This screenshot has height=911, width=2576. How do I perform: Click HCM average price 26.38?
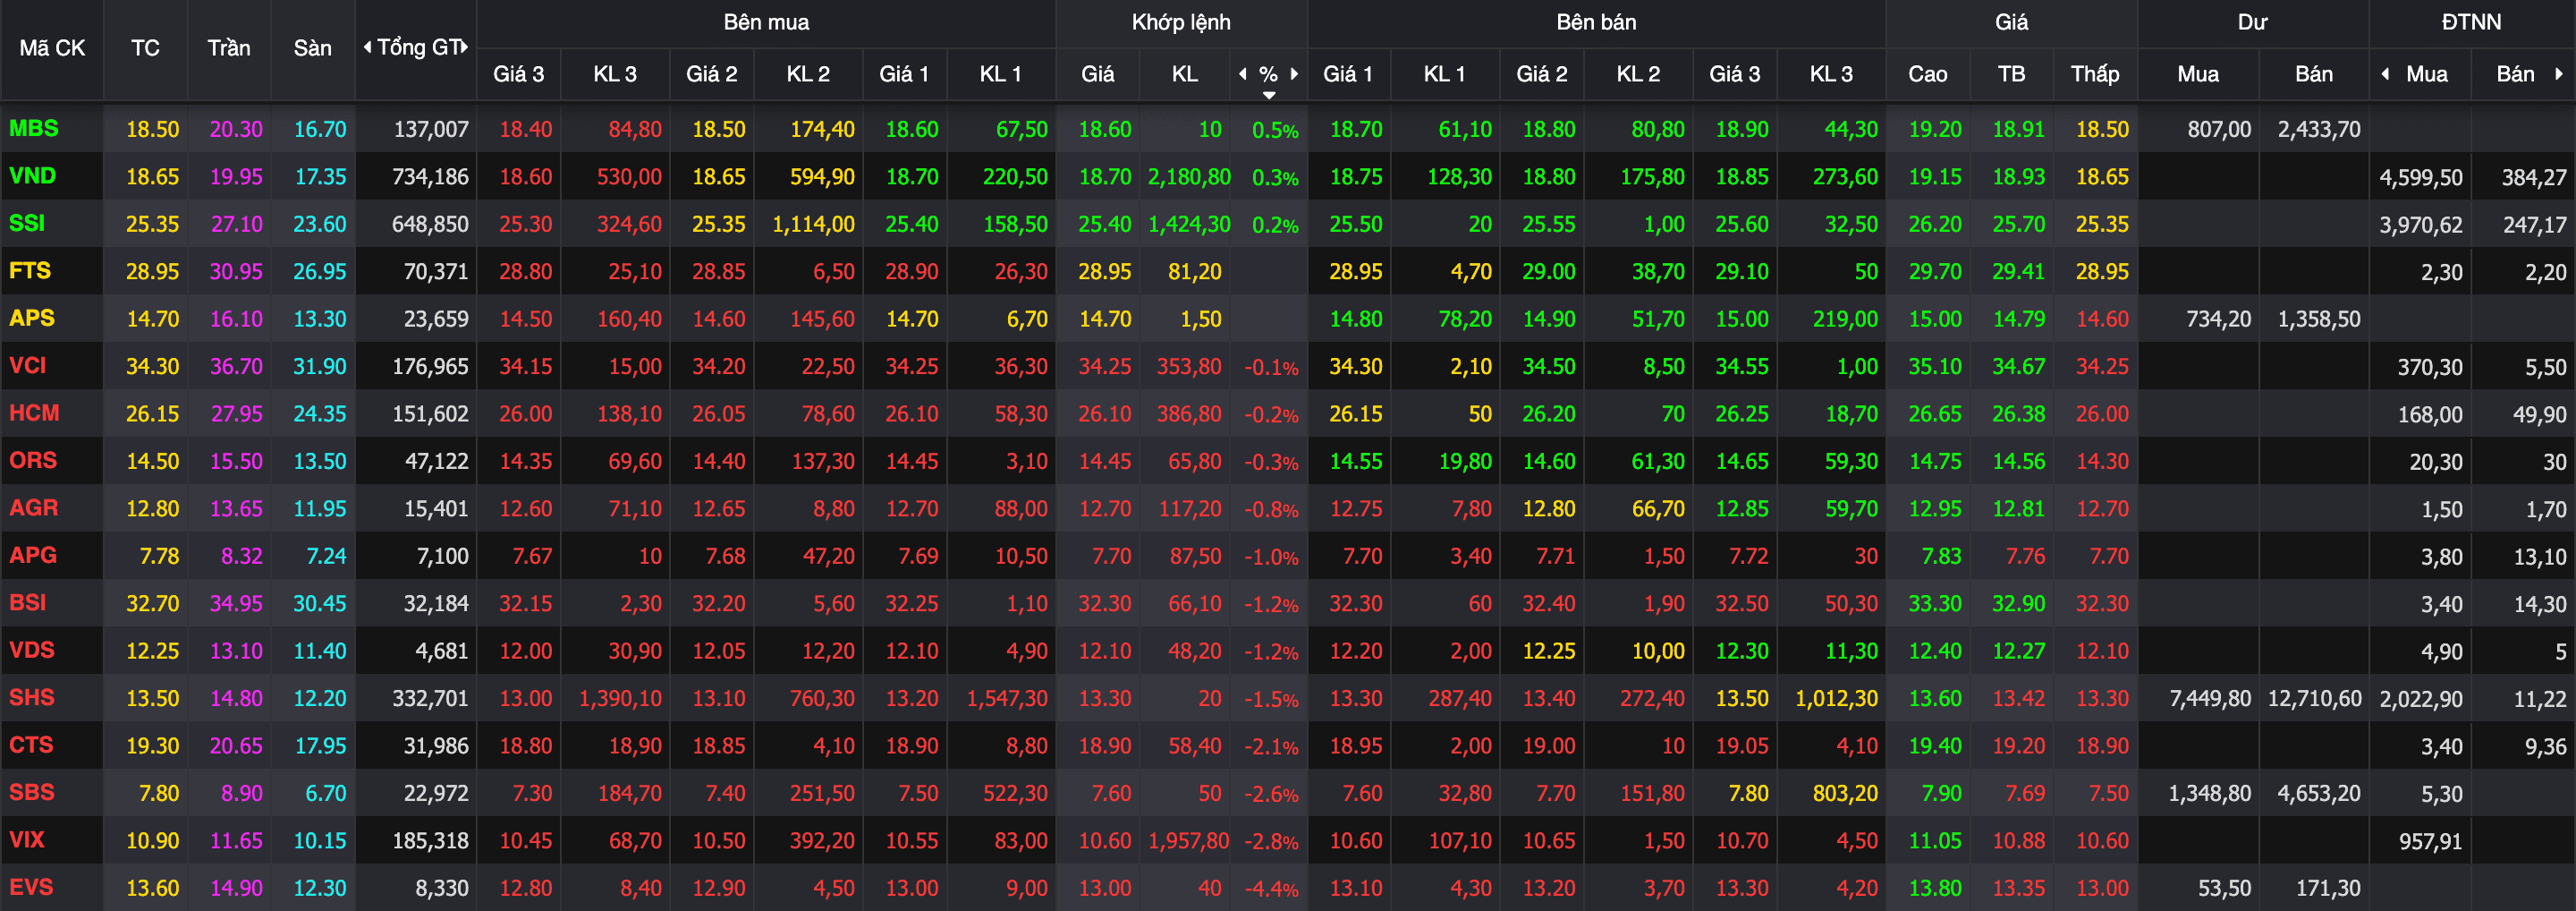(2018, 414)
